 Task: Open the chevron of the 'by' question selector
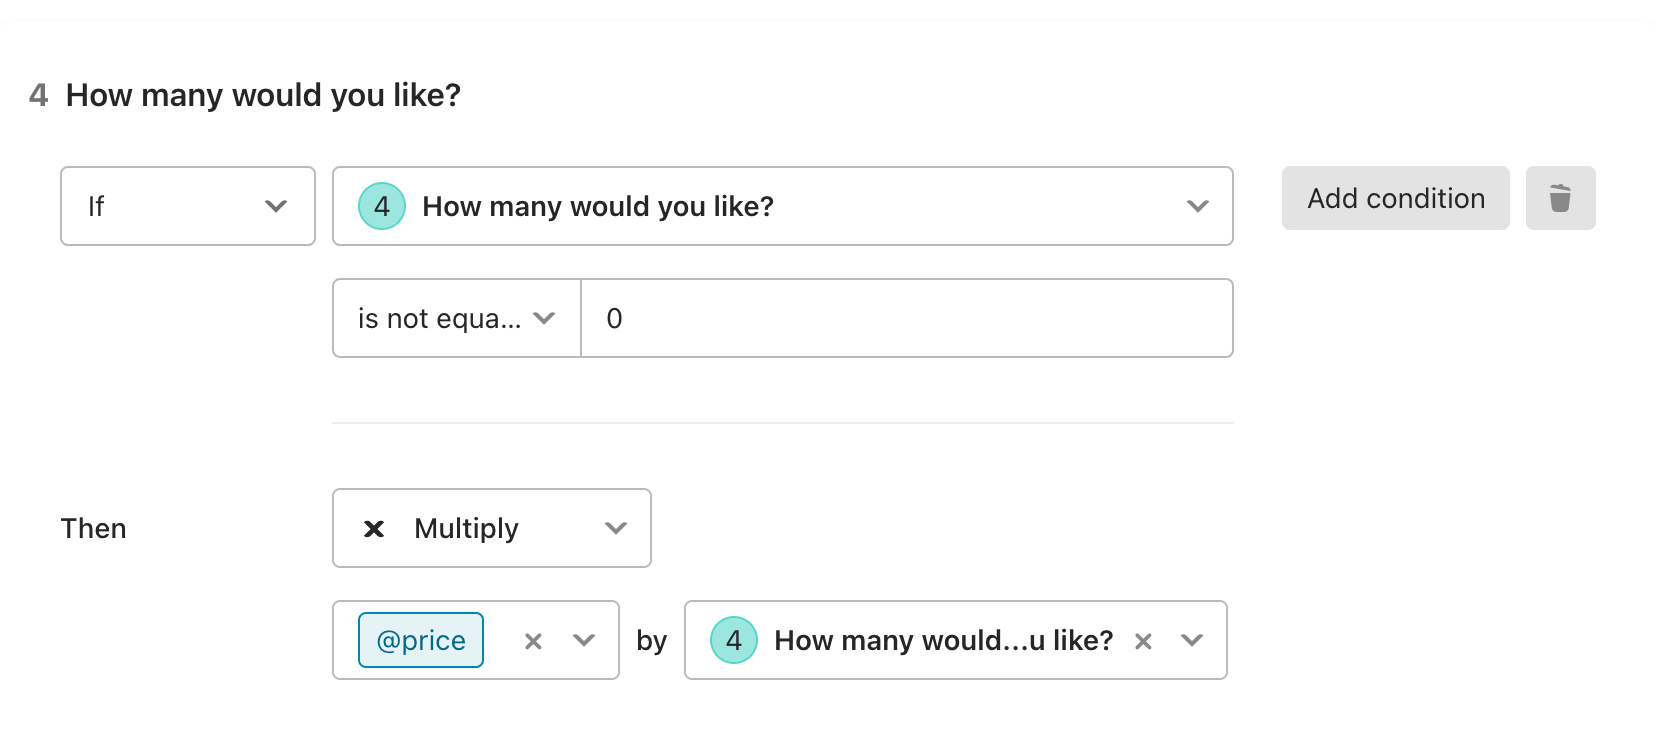(1192, 640)
